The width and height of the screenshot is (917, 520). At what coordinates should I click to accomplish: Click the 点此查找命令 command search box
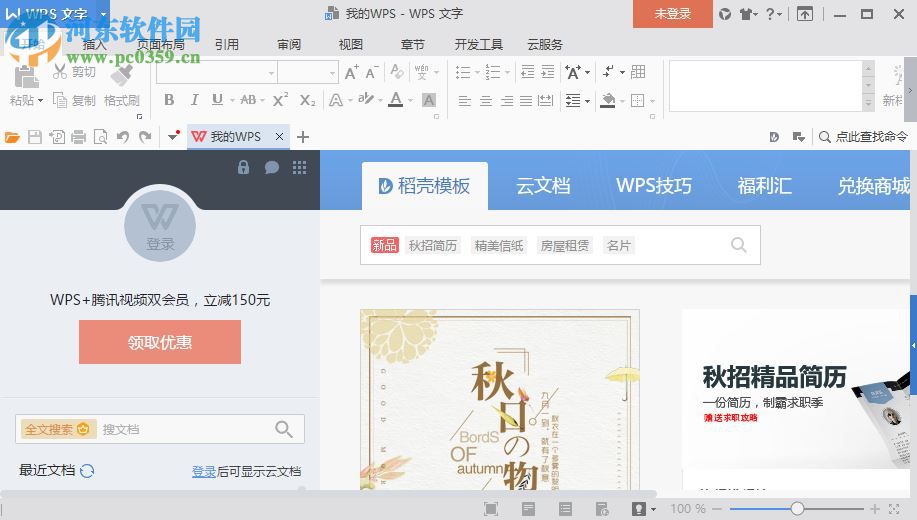[x=863, y=137]
